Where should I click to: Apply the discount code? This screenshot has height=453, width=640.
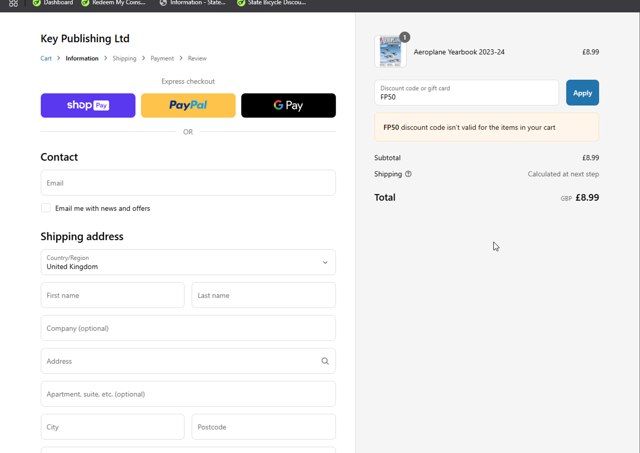(x=582, y=93)
